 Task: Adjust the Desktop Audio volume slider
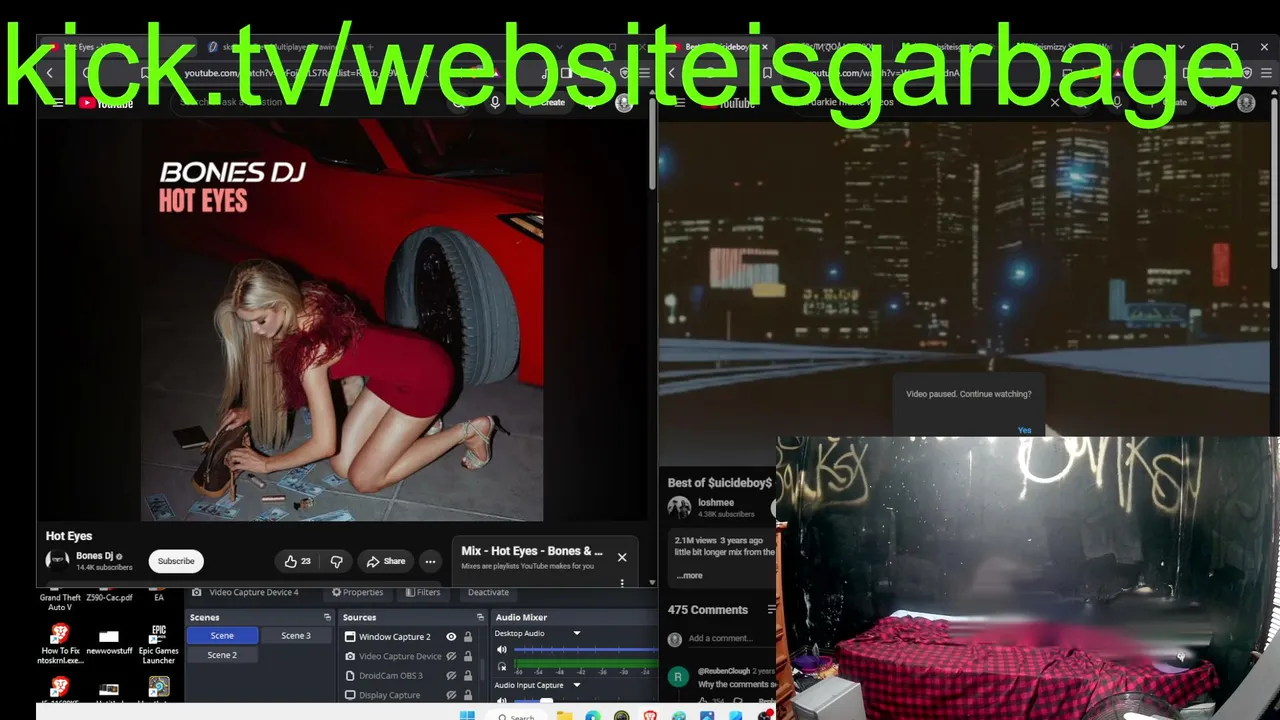click(x=585, y=650)
